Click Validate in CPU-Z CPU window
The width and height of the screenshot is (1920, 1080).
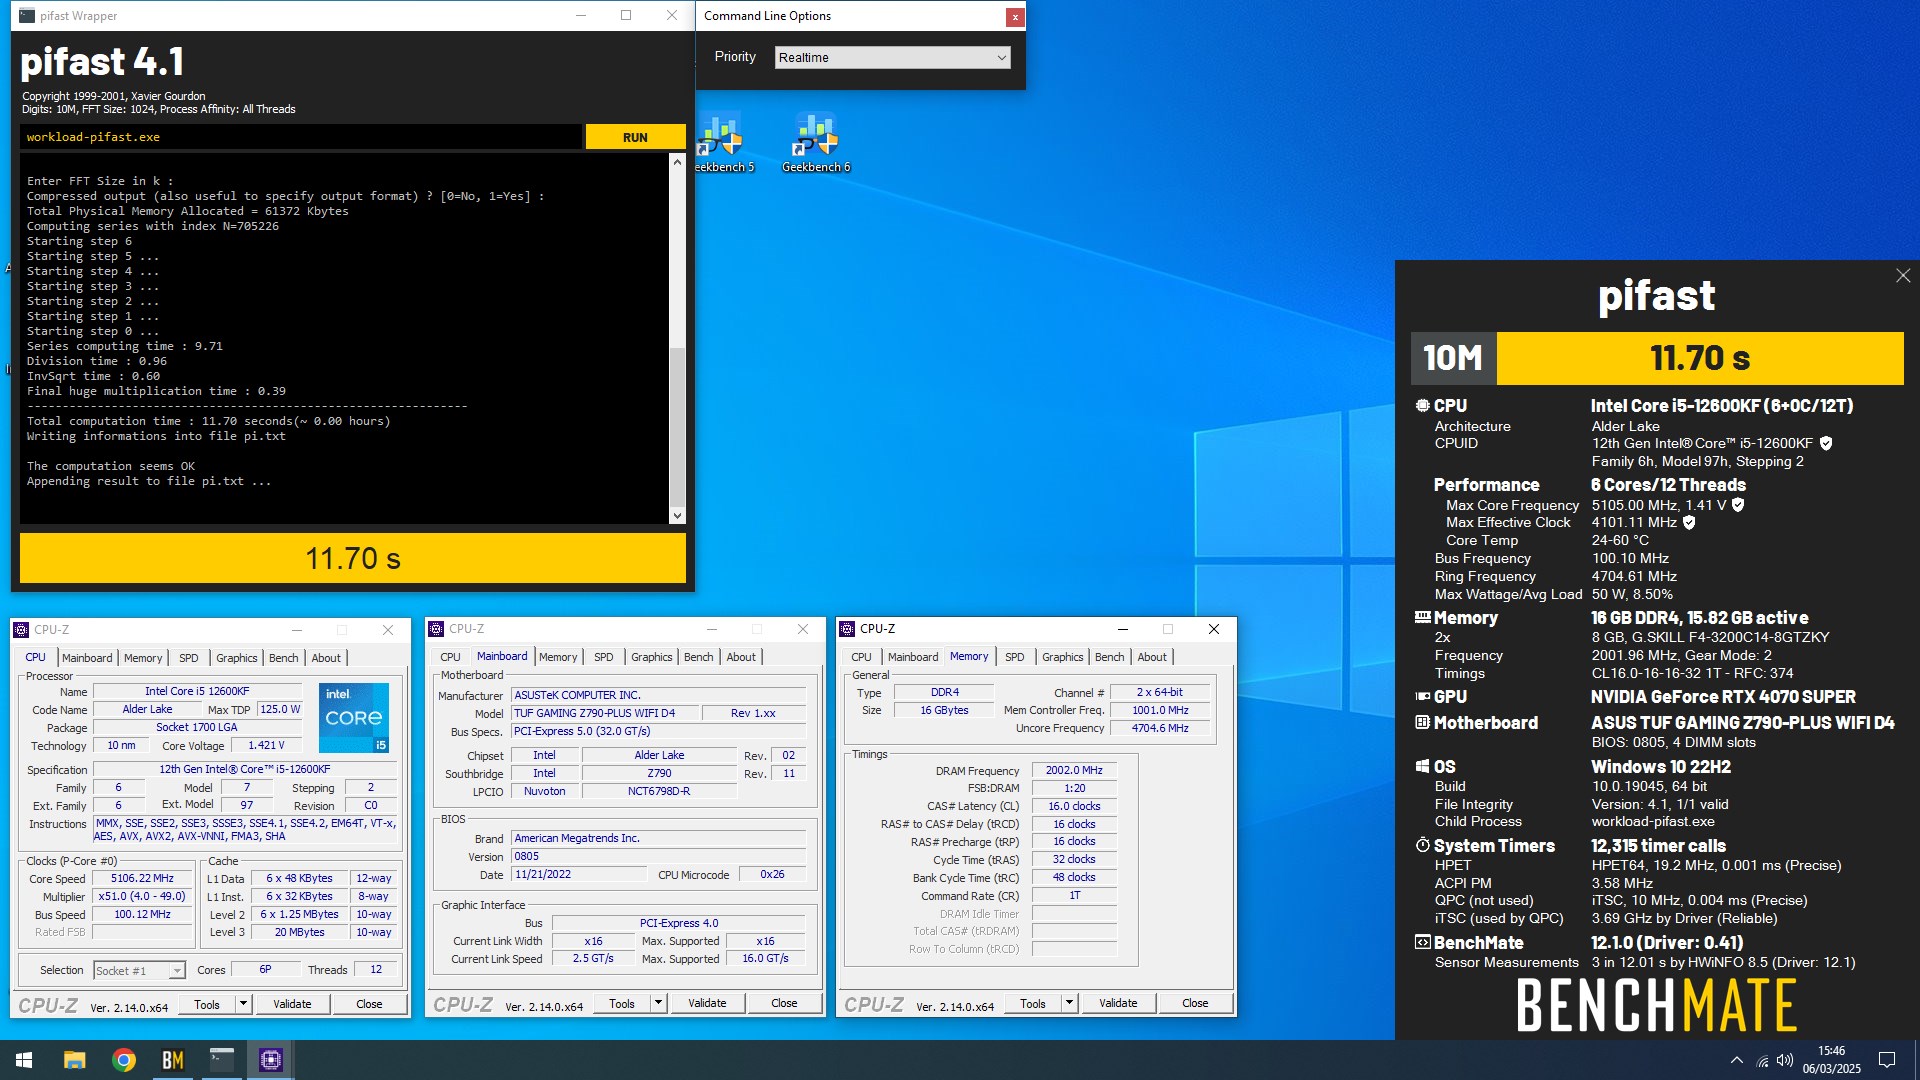292,1004
